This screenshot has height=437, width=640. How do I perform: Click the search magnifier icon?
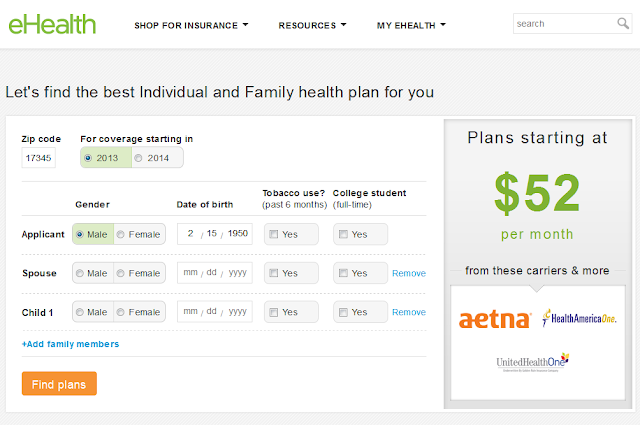click(x=623, y=24)
